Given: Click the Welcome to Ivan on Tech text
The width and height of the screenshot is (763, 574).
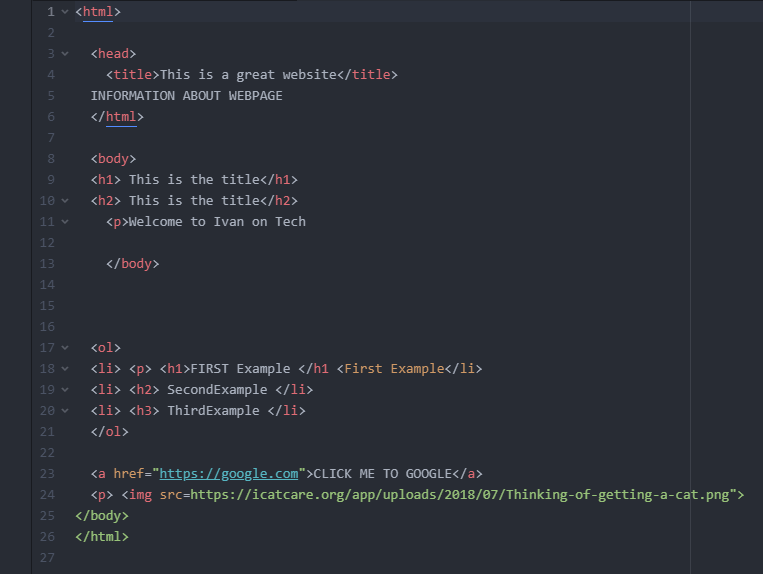Looking at the screenshot, I should pyautogui.click(x=217, y=222).
